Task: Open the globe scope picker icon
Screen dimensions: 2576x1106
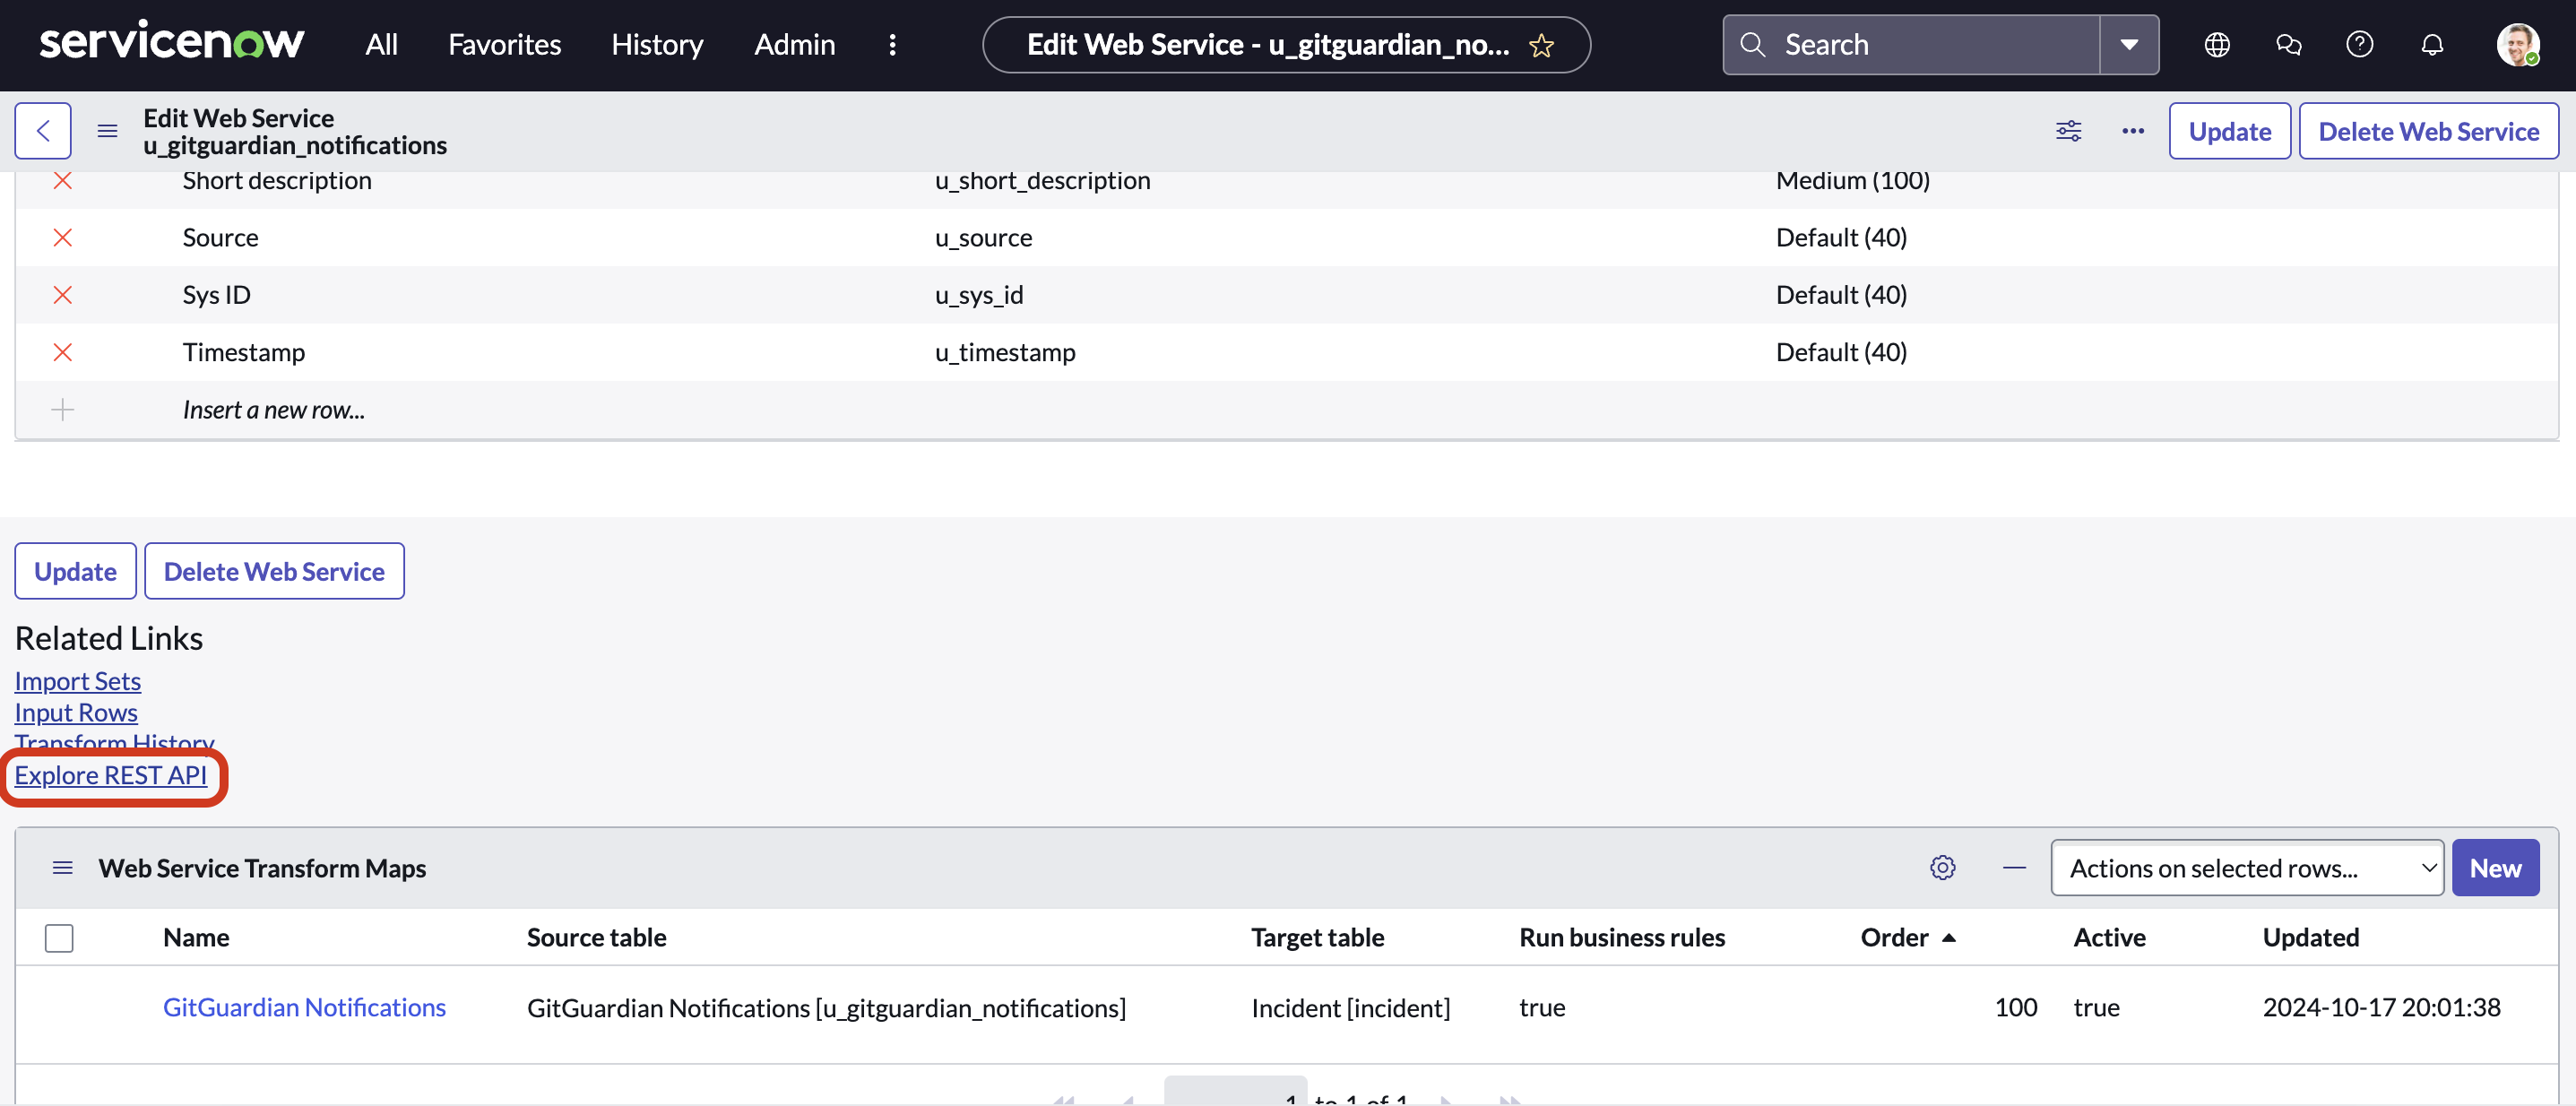Action: click(2217, 44)
